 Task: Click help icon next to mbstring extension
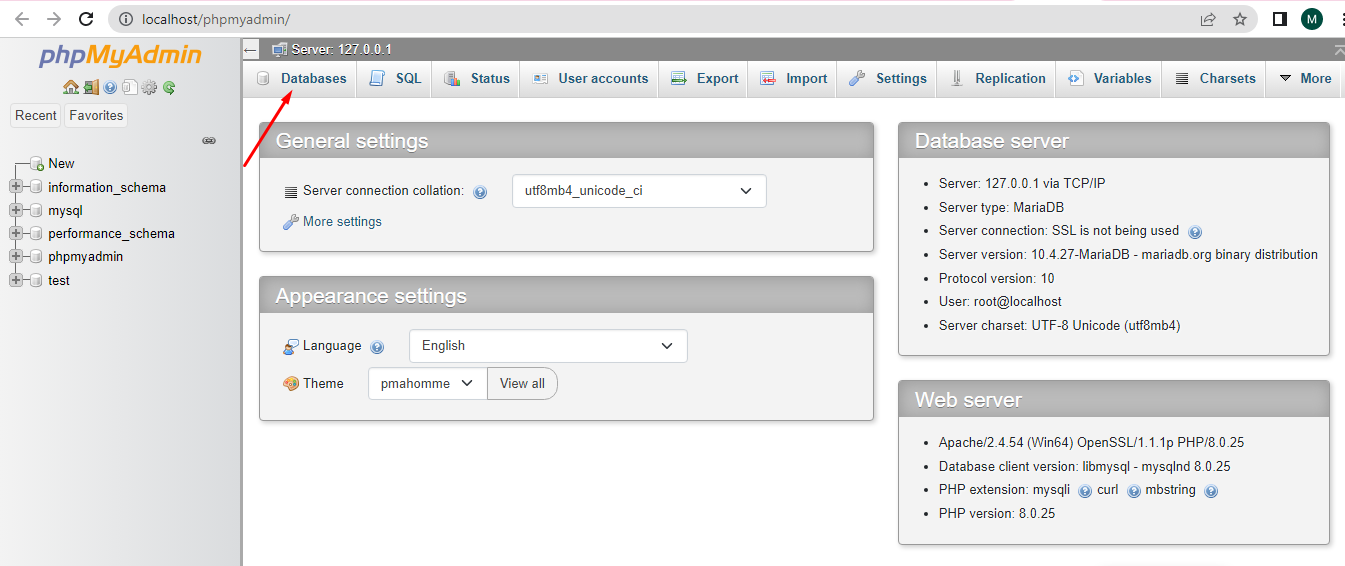(x=1211, y=491)
